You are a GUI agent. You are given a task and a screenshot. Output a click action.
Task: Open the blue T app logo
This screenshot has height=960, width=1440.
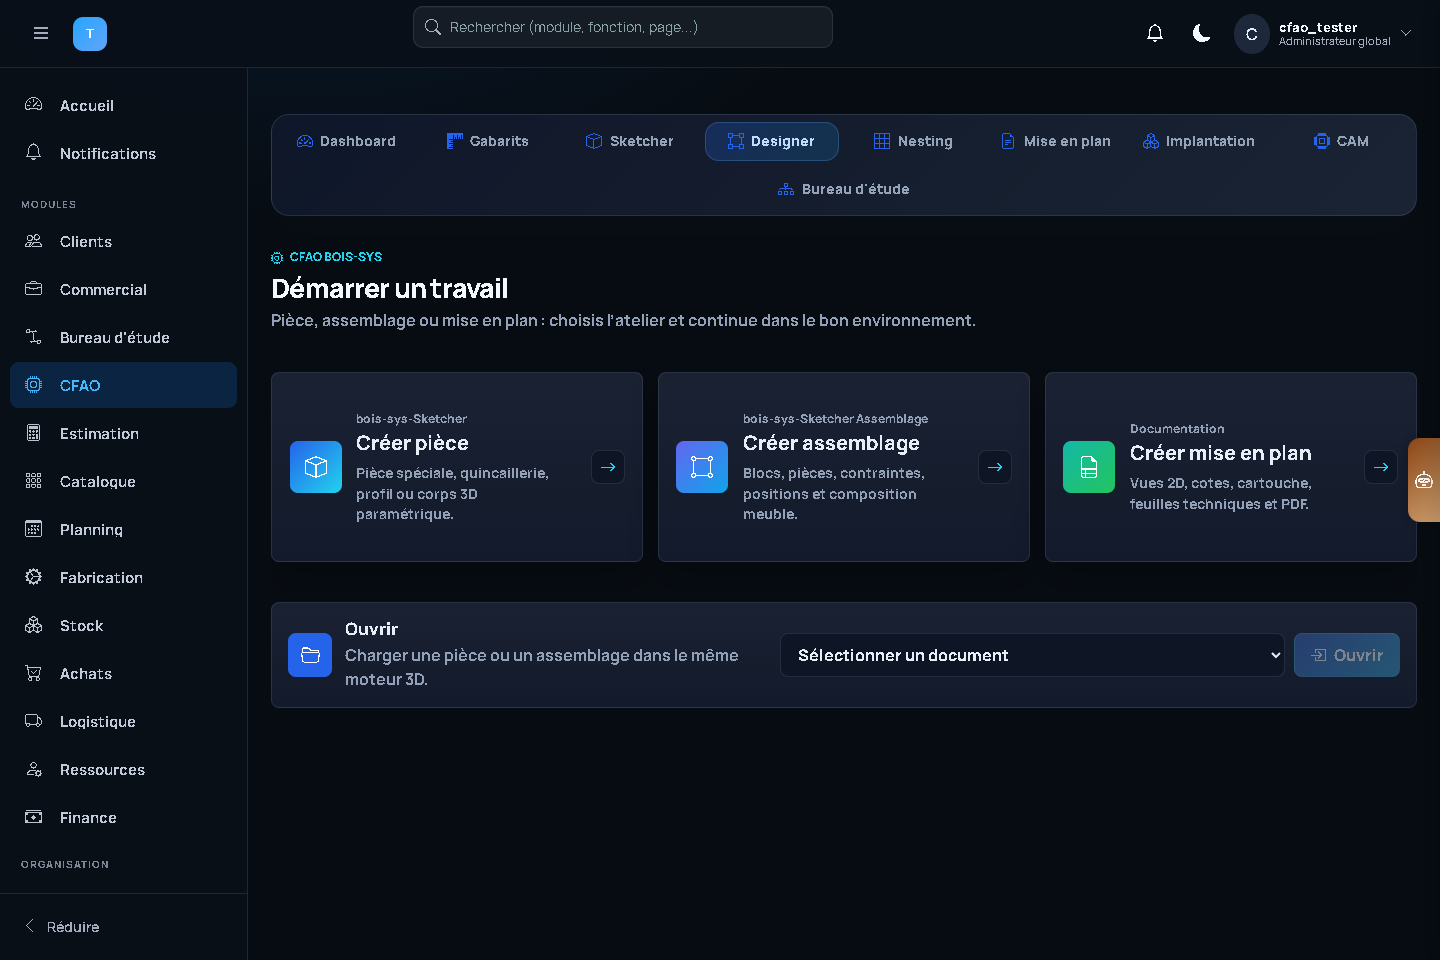point(90,34)
